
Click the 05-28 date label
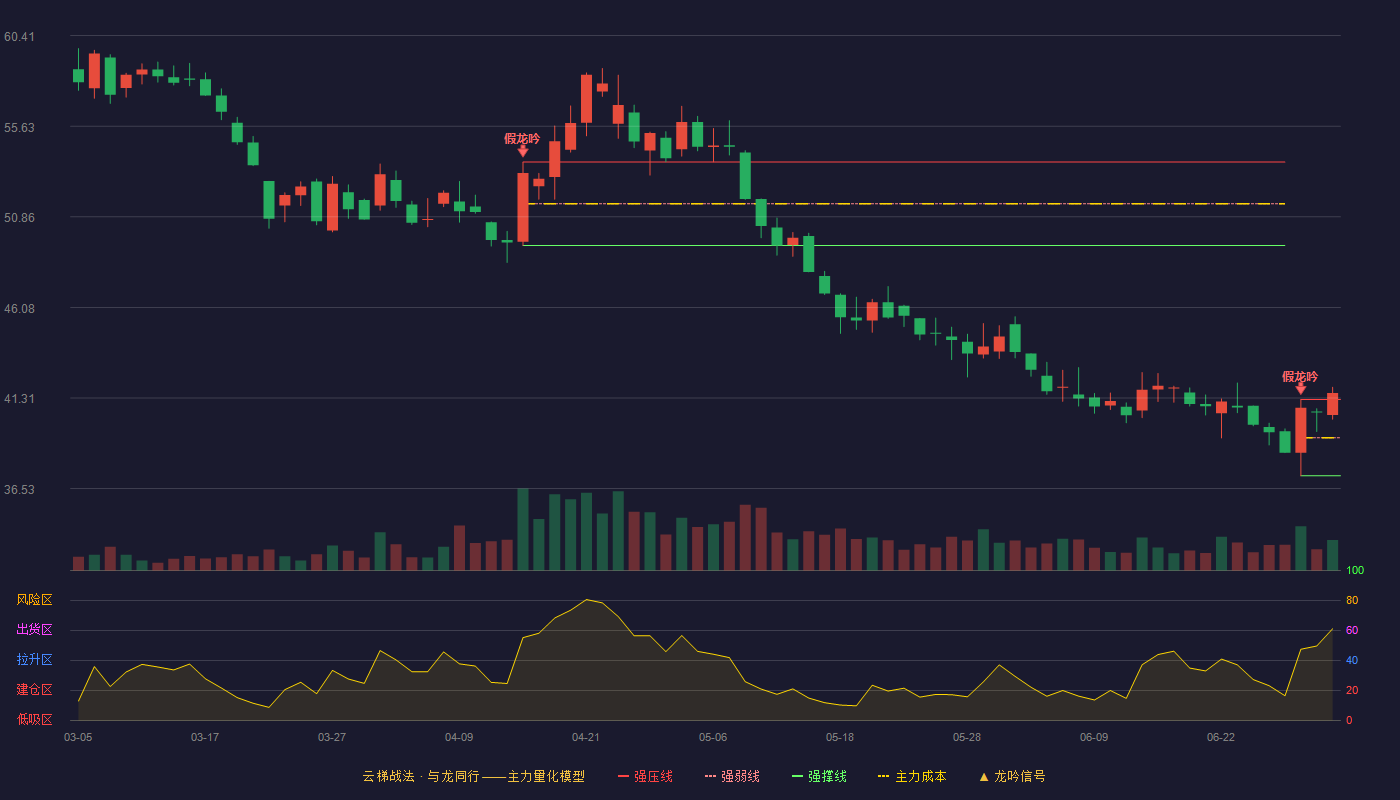pyautogui.click(x=967, y=737)
